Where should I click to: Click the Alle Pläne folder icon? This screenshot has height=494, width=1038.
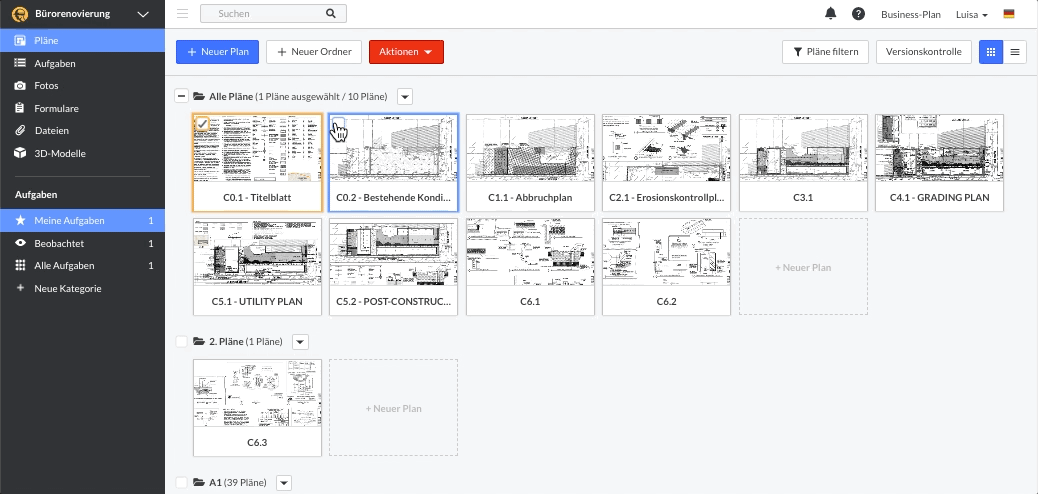199,97
